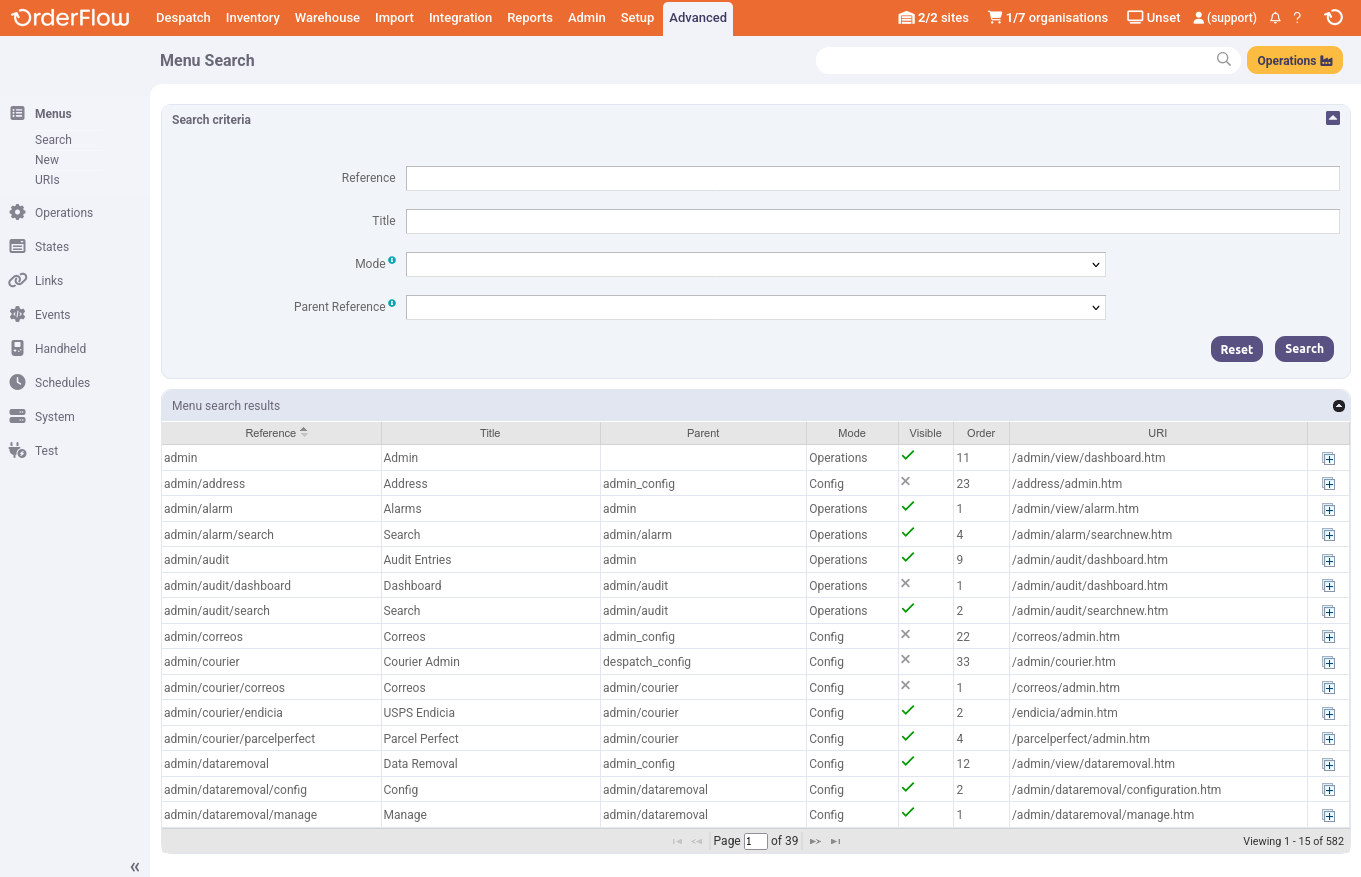1361x877 pixels.
Task: Collapse the Search criteria panel
Action: (1332, 118)
